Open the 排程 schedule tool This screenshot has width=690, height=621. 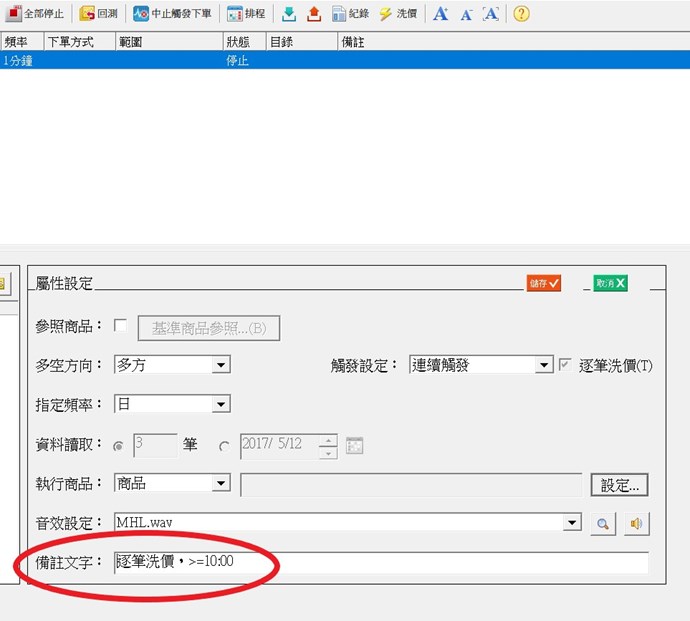pyautogui.click(x=246, y=14)
